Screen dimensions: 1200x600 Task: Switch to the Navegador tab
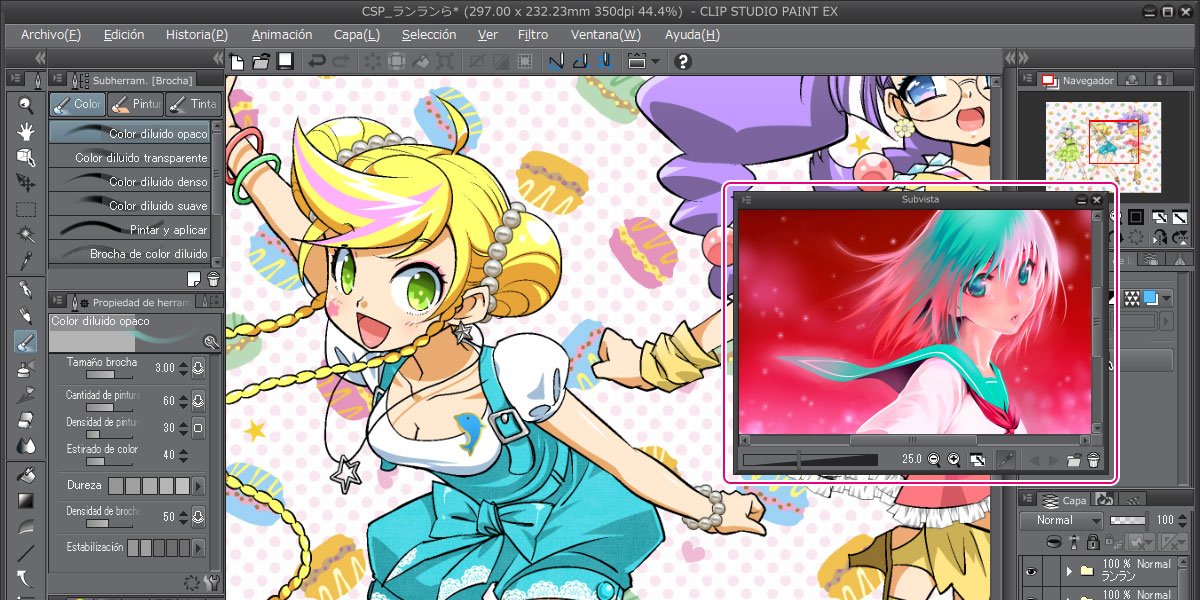(x=1078, y=80)
